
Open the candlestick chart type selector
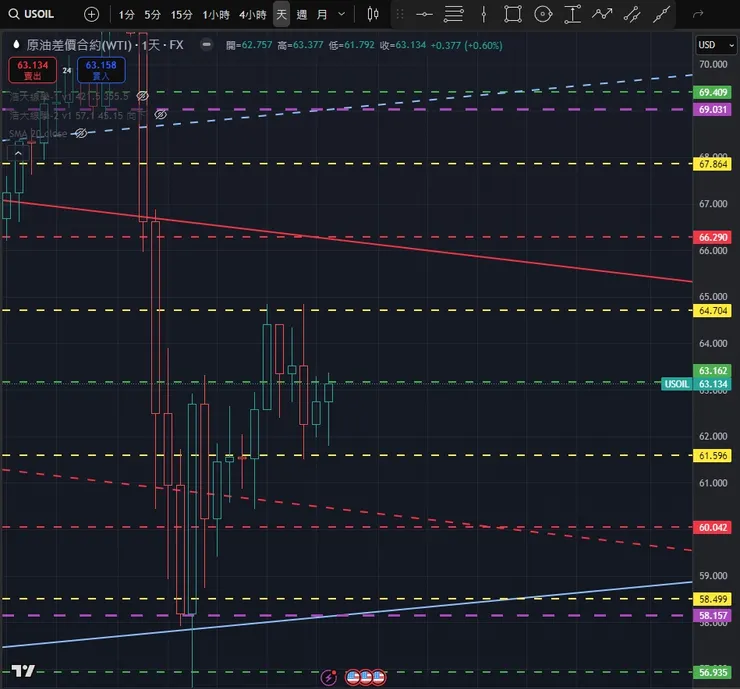pyautogui.click(x=373, y=15)
